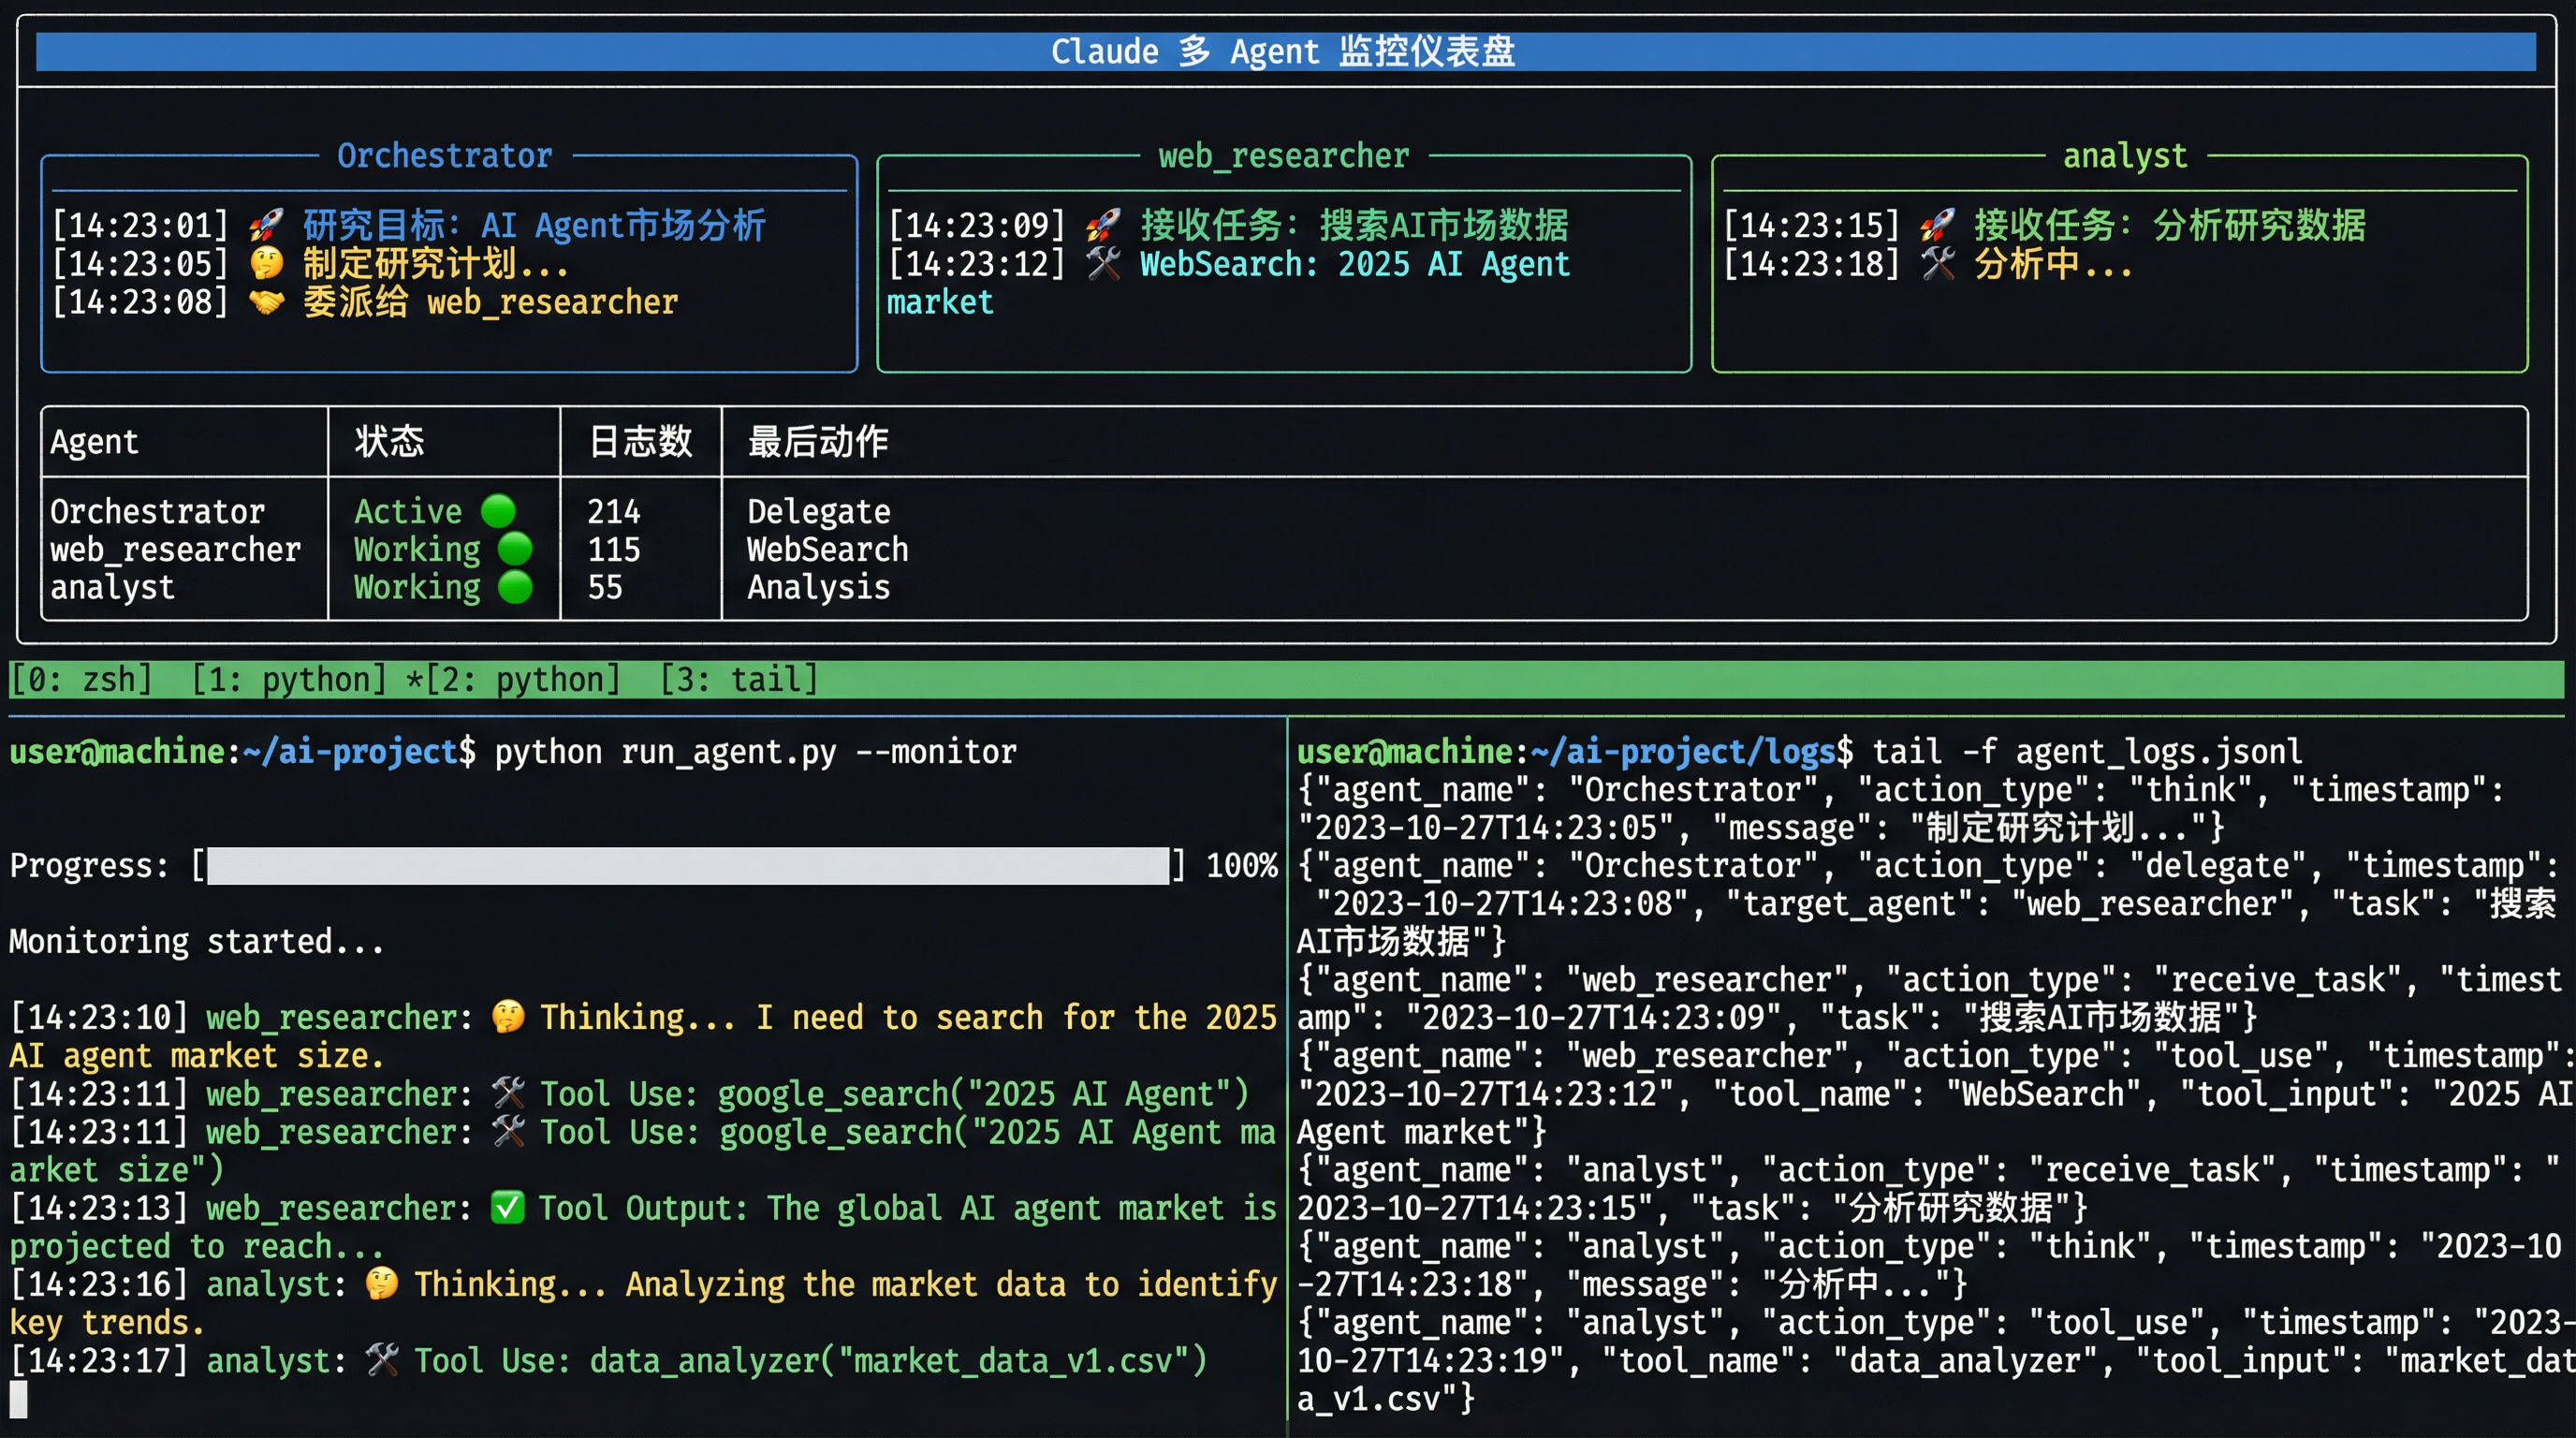This screenshot has width=2576, height=1438.
Task: Click the thinking face emoji in Orchestrator panel
Action: 266,263
